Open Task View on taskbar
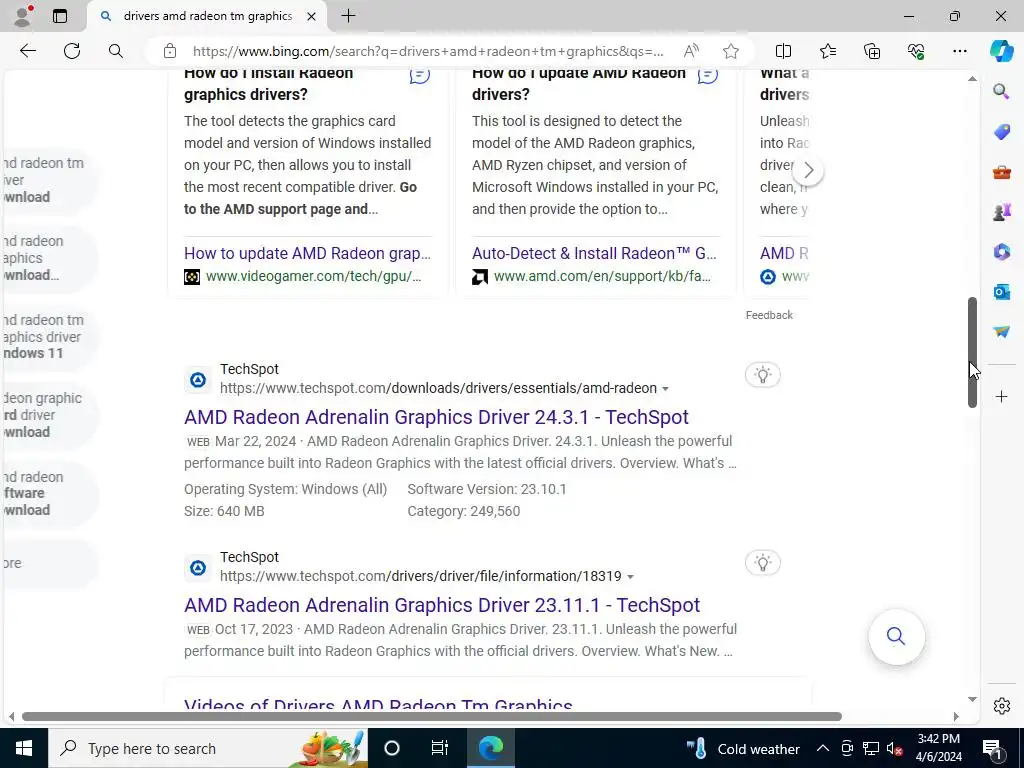1024x768 pixels. 440,748
